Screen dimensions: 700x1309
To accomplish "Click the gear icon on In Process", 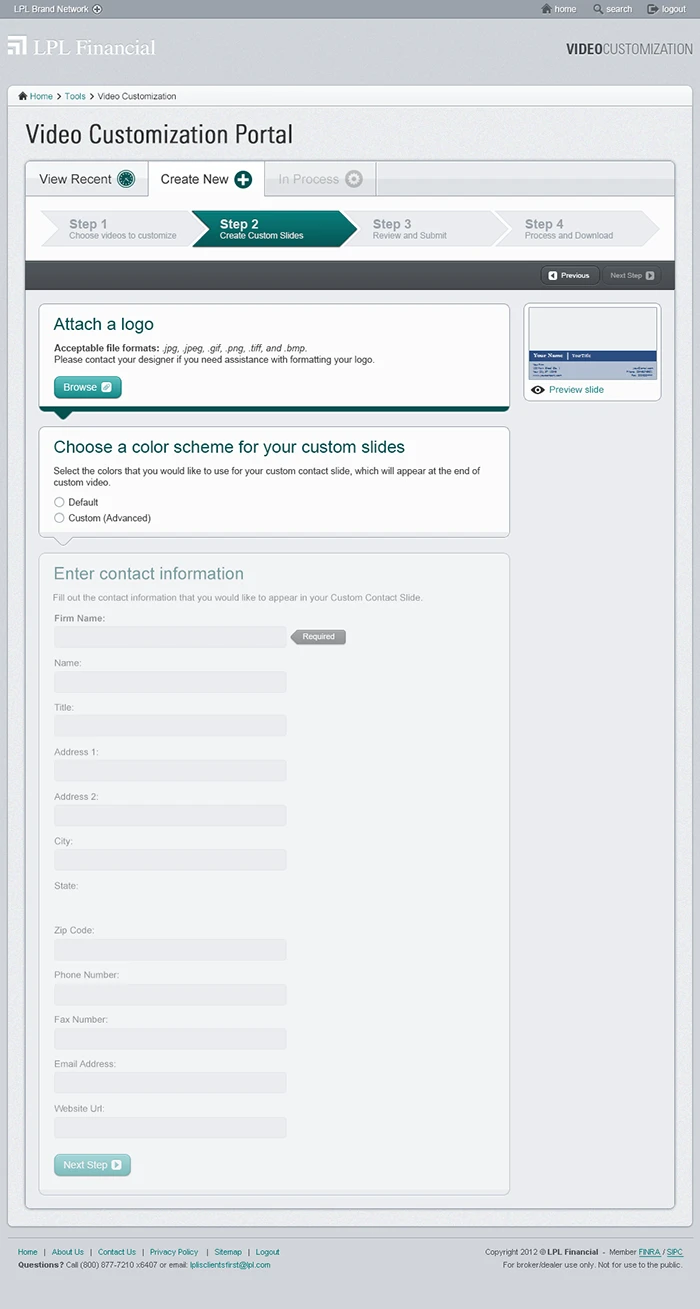I will tap(353, 179).
